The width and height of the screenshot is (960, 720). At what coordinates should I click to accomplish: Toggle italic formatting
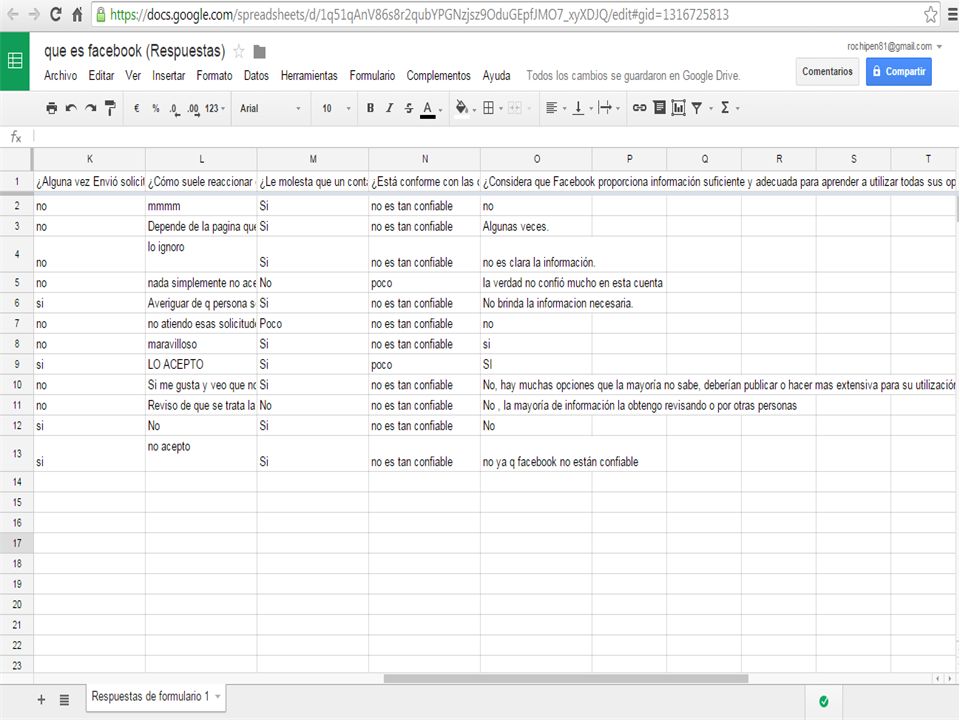pos(389,108)
